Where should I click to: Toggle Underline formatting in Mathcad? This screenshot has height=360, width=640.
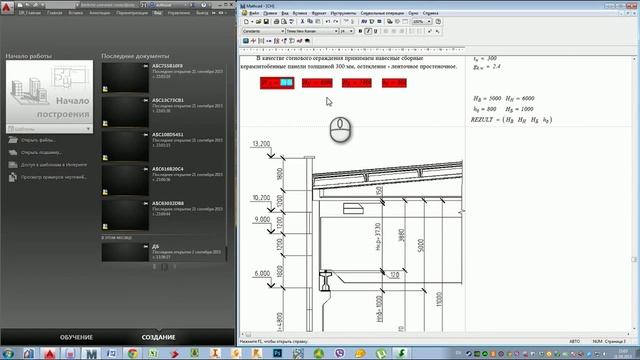376,31
